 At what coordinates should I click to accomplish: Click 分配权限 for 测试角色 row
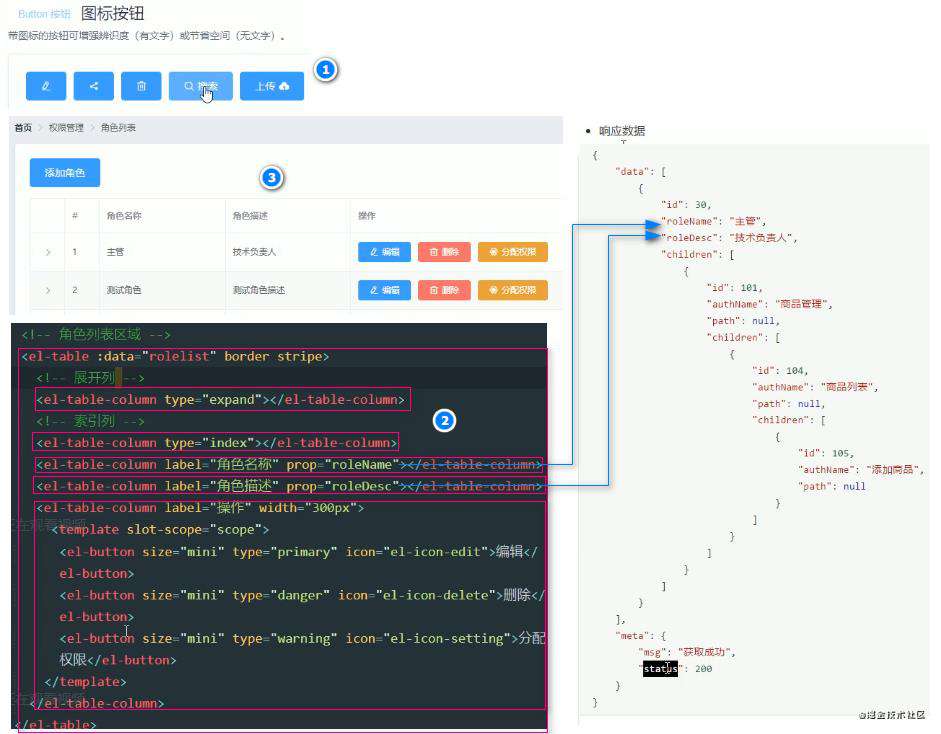pyautogui.click(x=513, y=290)
